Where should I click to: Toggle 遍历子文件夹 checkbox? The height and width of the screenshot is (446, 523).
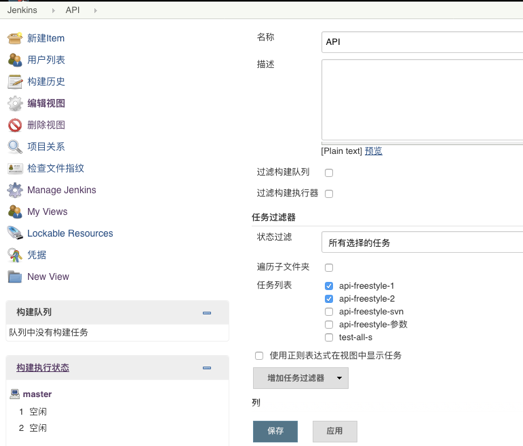[329, 268]
